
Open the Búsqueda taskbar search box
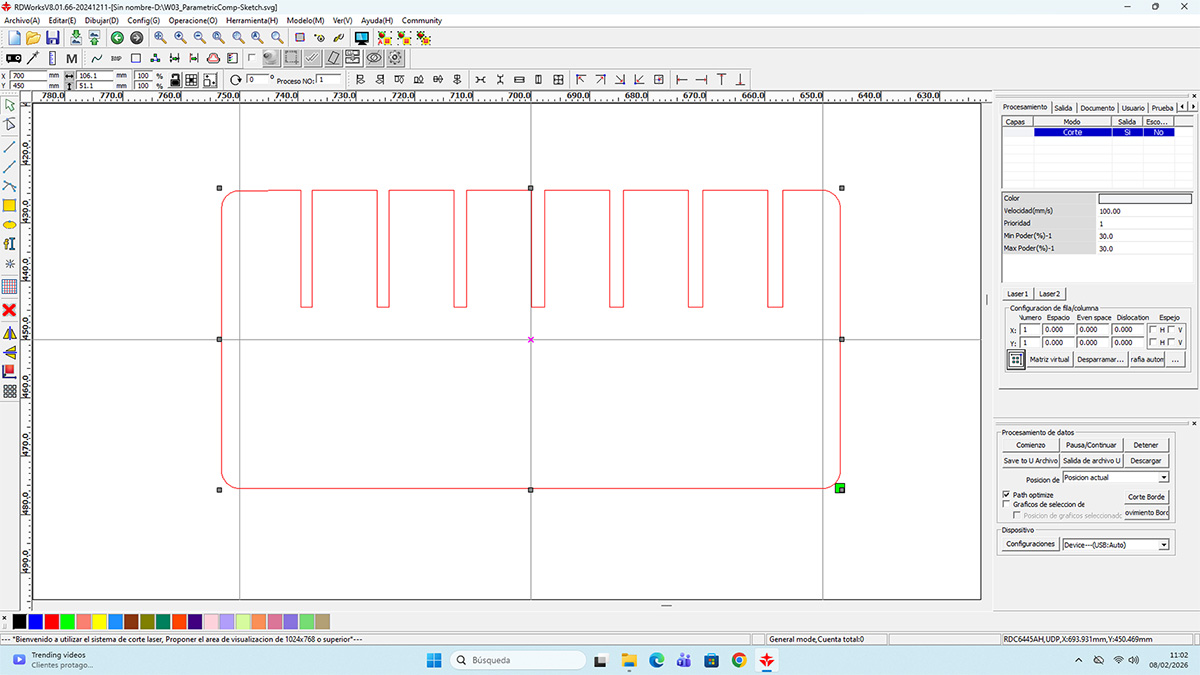(x=517, y=660)
